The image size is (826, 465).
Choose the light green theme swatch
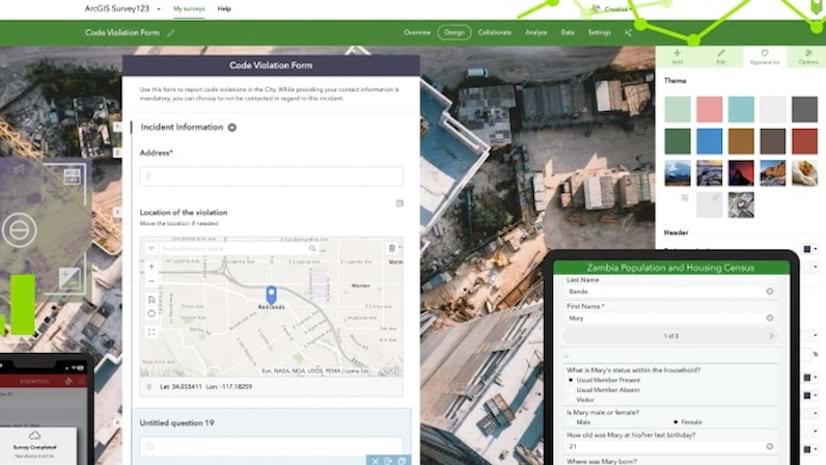click(x=677, y=110)
